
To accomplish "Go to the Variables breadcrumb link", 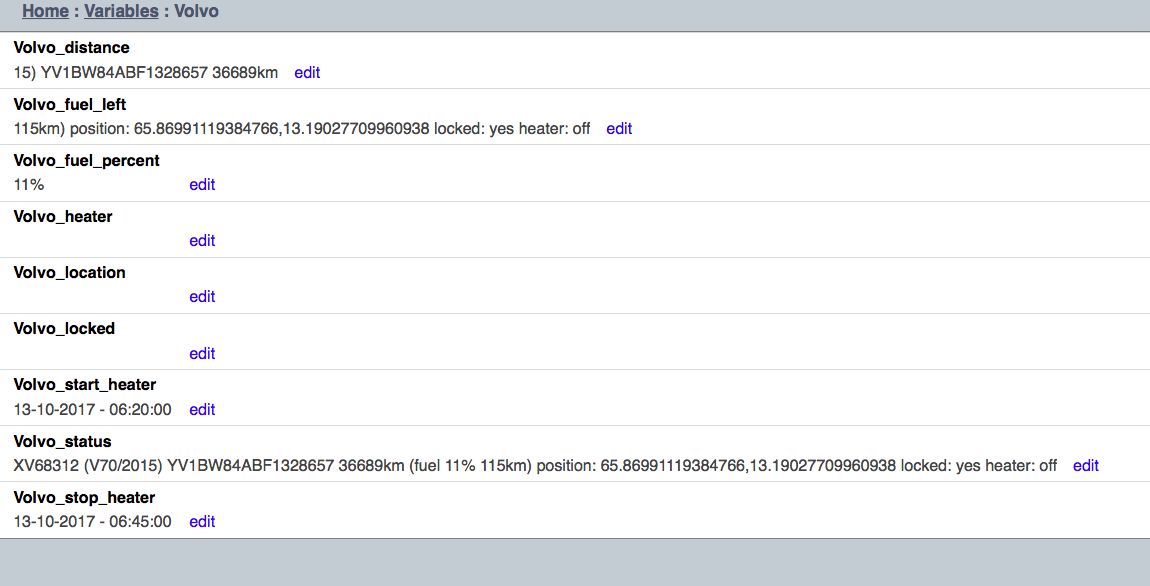I will click(x=121, y=11).
